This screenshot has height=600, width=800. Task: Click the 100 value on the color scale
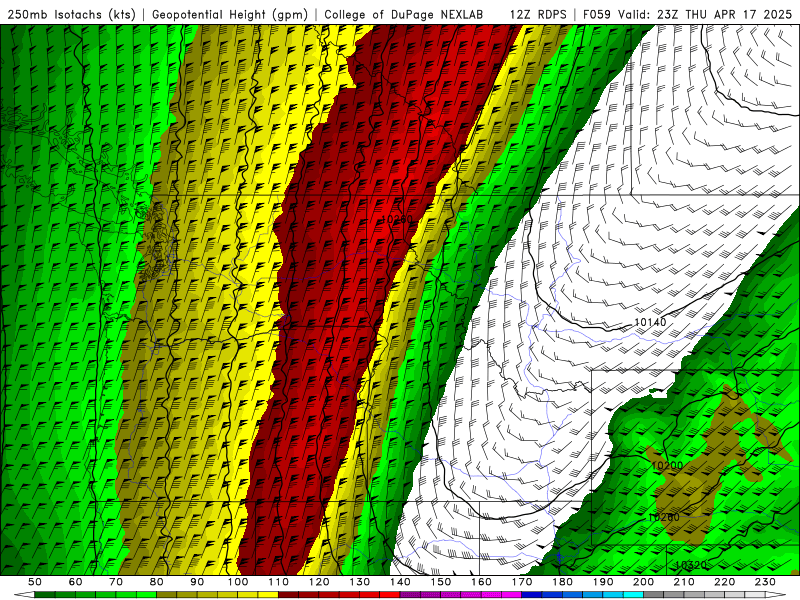(238, 582)
